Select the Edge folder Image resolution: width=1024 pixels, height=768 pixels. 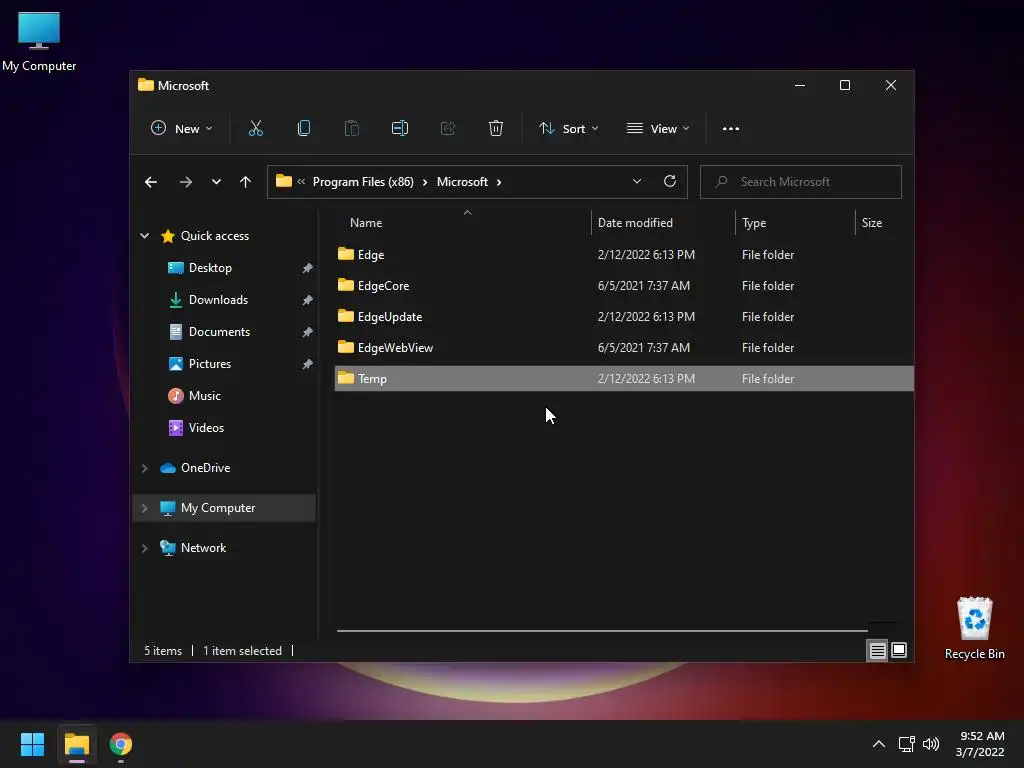coord(624,255)
